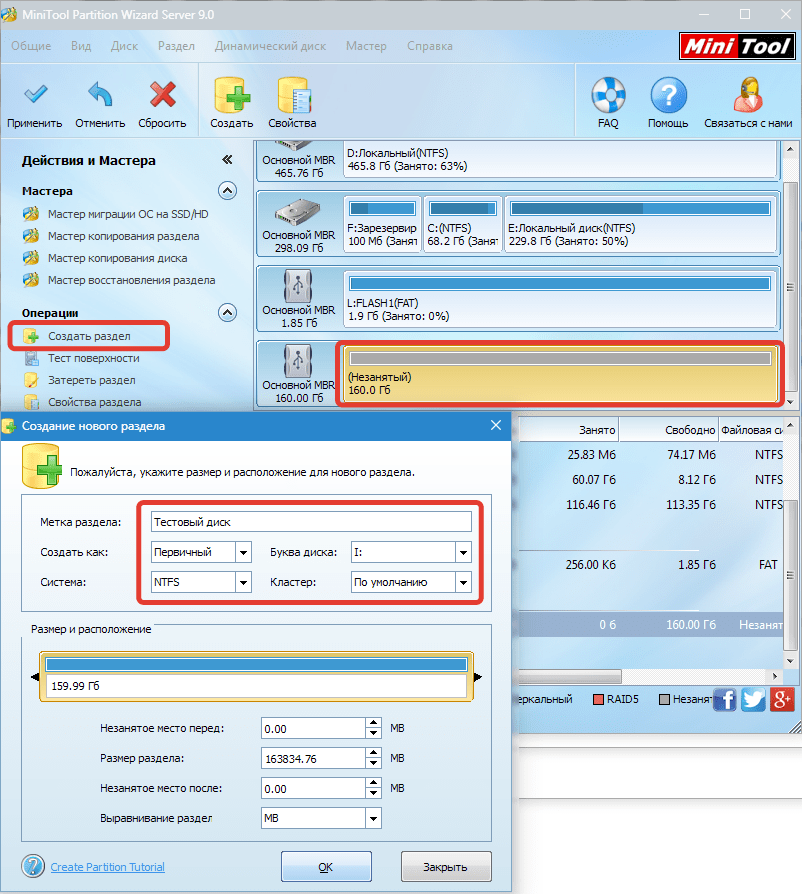
Task: Open the Create Partition Tutorial link
Action: pos(107,867)
